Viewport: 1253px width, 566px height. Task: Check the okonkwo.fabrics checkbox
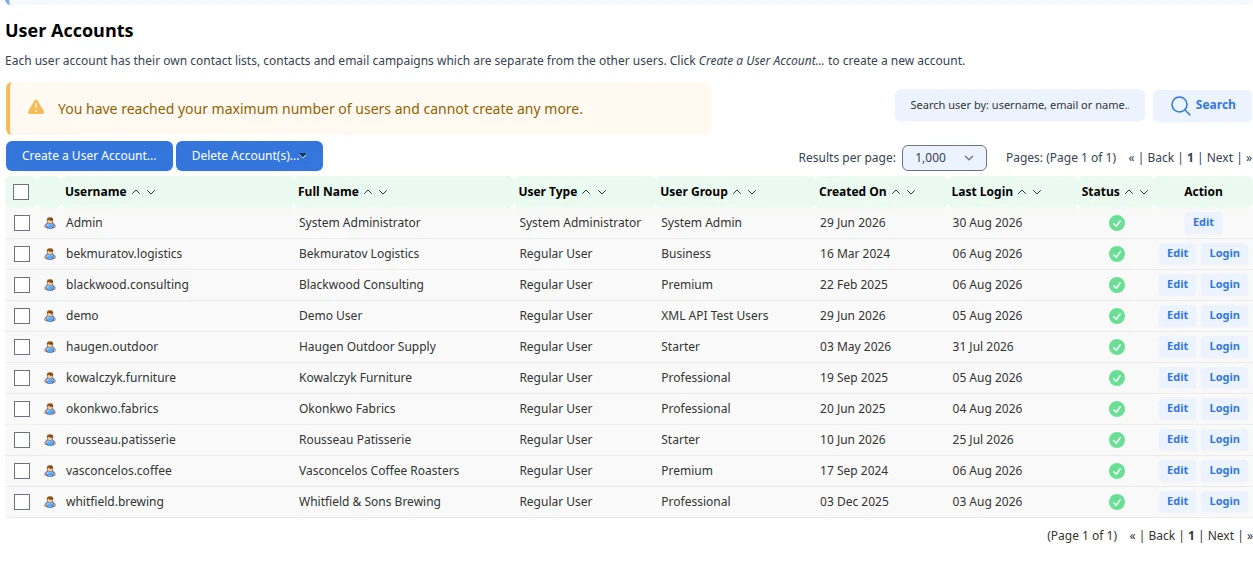coord(22,409)
